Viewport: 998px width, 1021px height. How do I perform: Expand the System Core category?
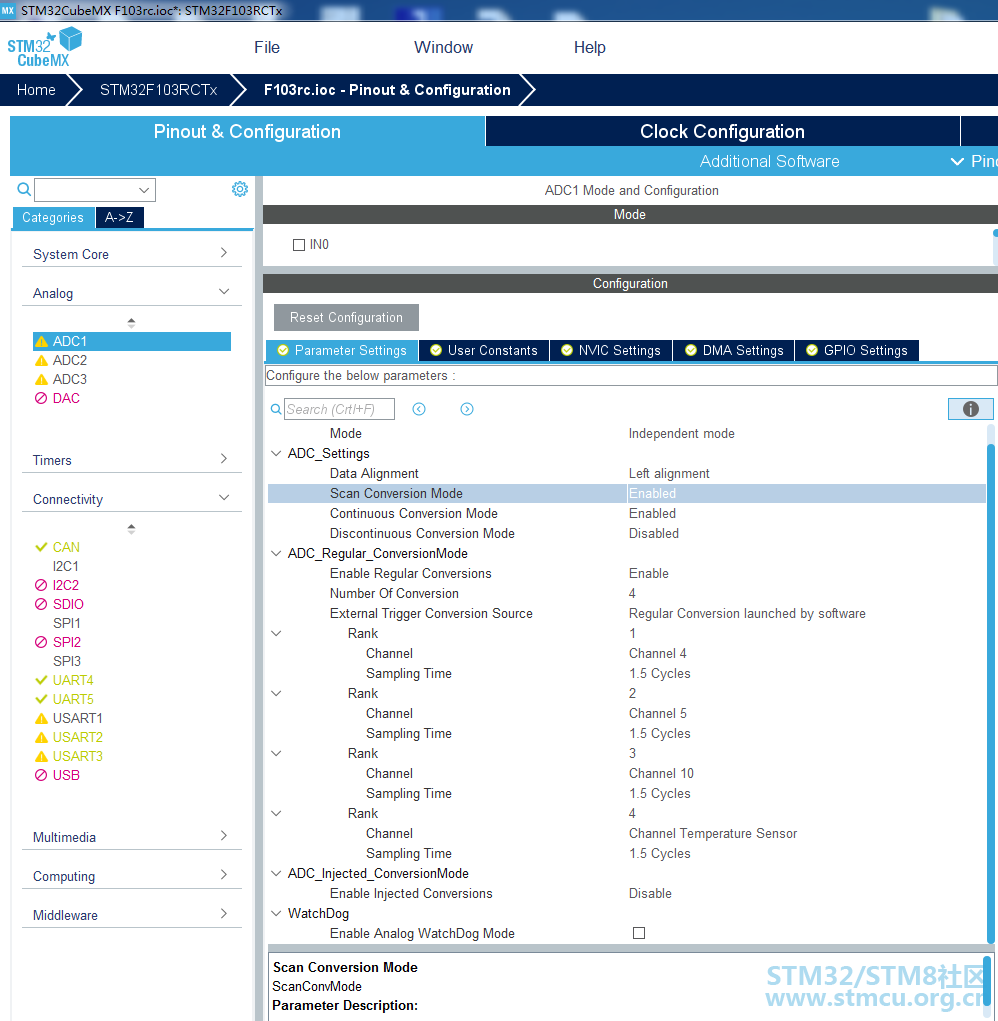pyautogui.click(x=224, y=253)
